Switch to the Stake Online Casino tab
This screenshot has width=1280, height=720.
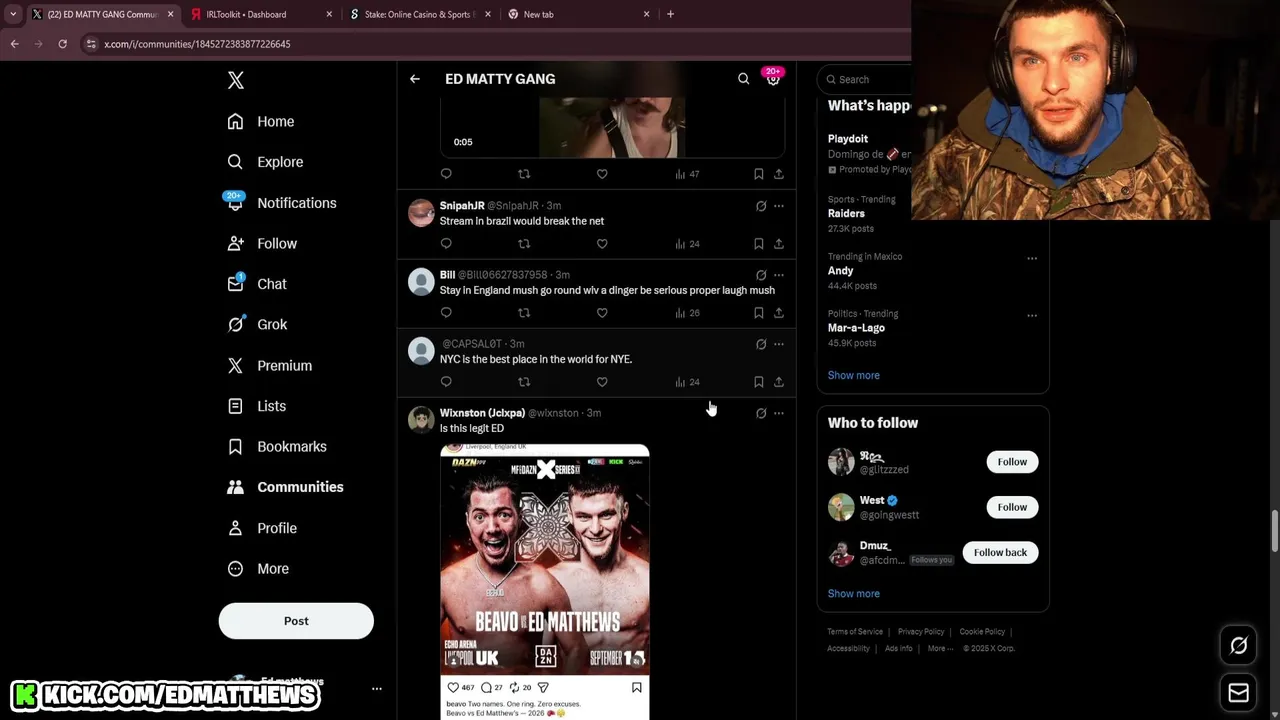point(418,14)
